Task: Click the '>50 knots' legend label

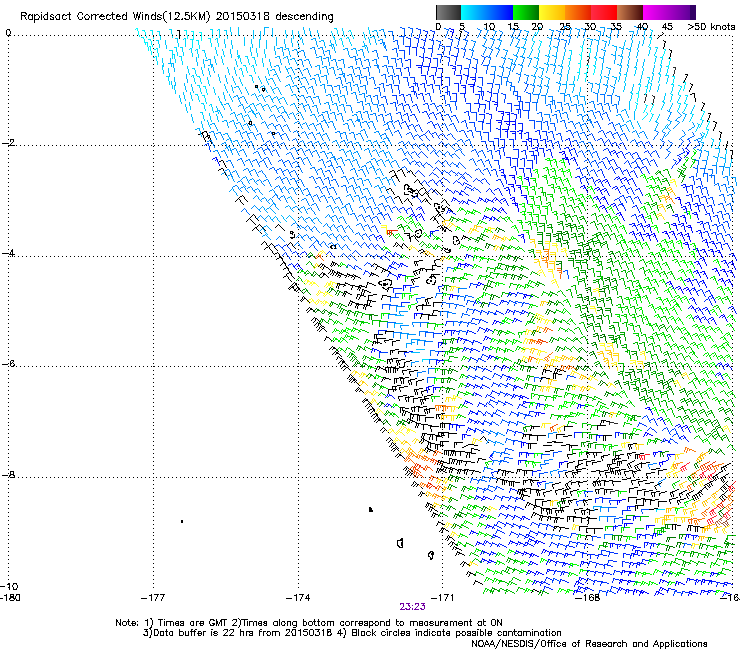Action: [711, 27]
